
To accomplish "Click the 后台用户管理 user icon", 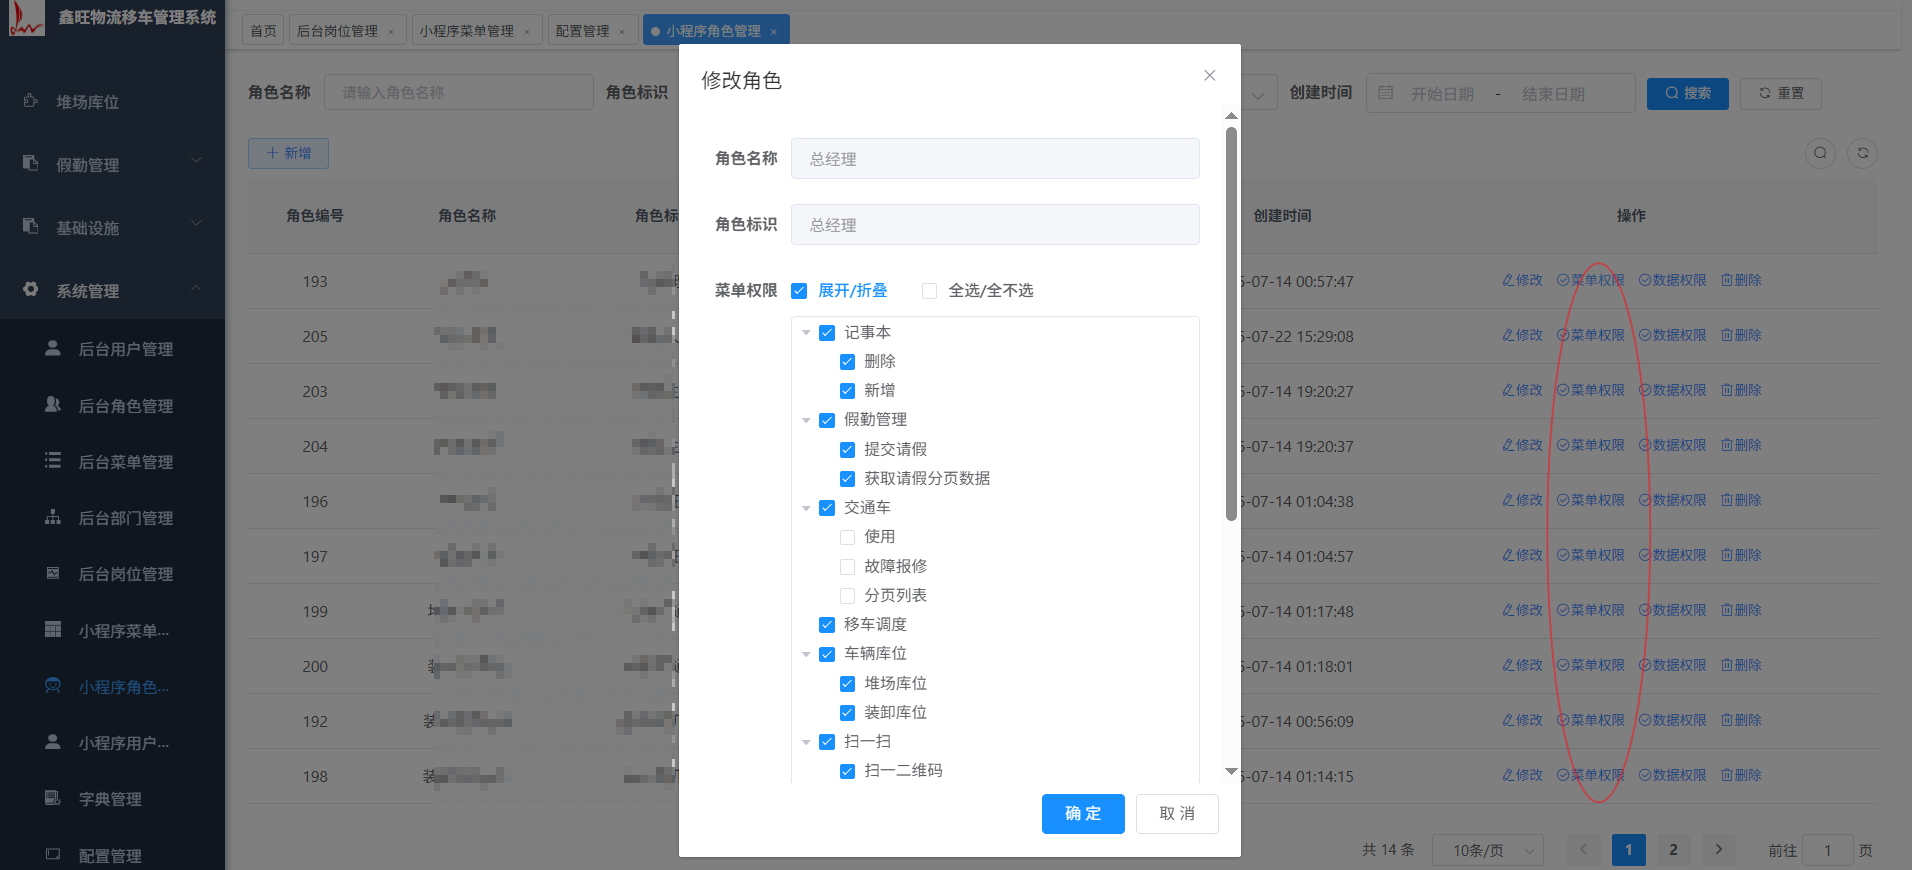I will click(x=53, y=348).
